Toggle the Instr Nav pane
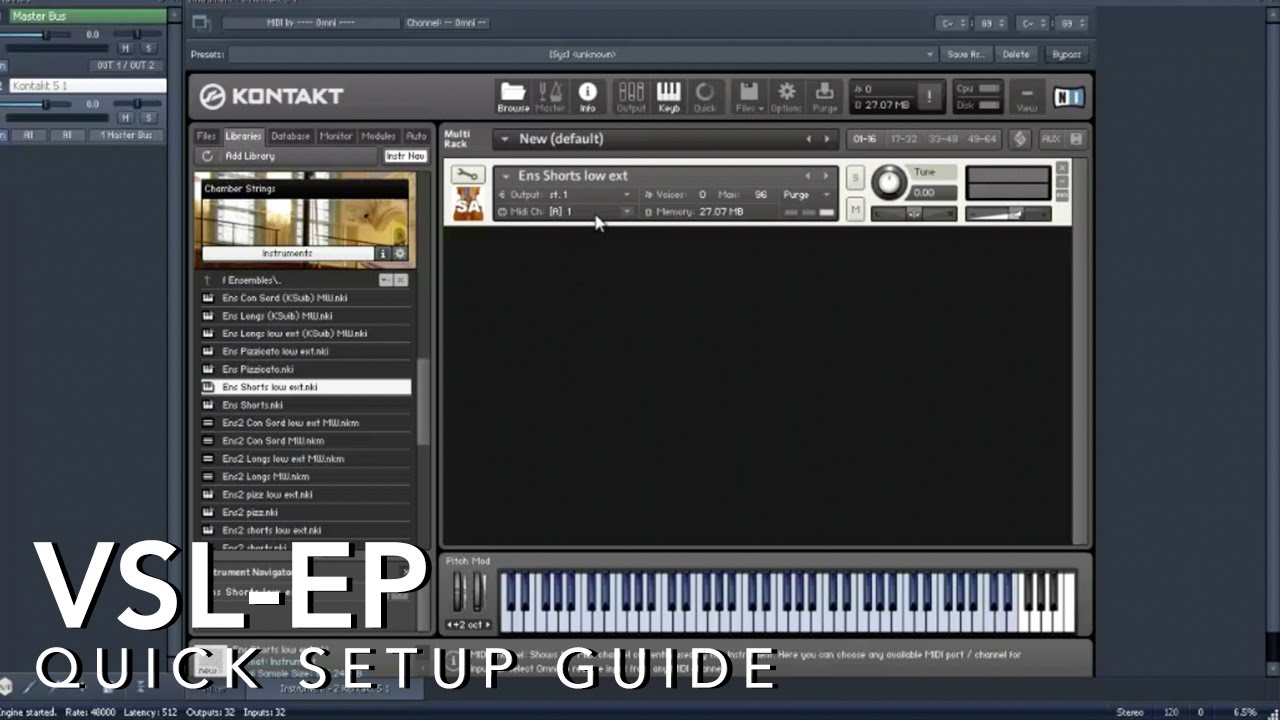Image resolution: width=1280 pixels, height=720 pixels. [x=406, y=156]
